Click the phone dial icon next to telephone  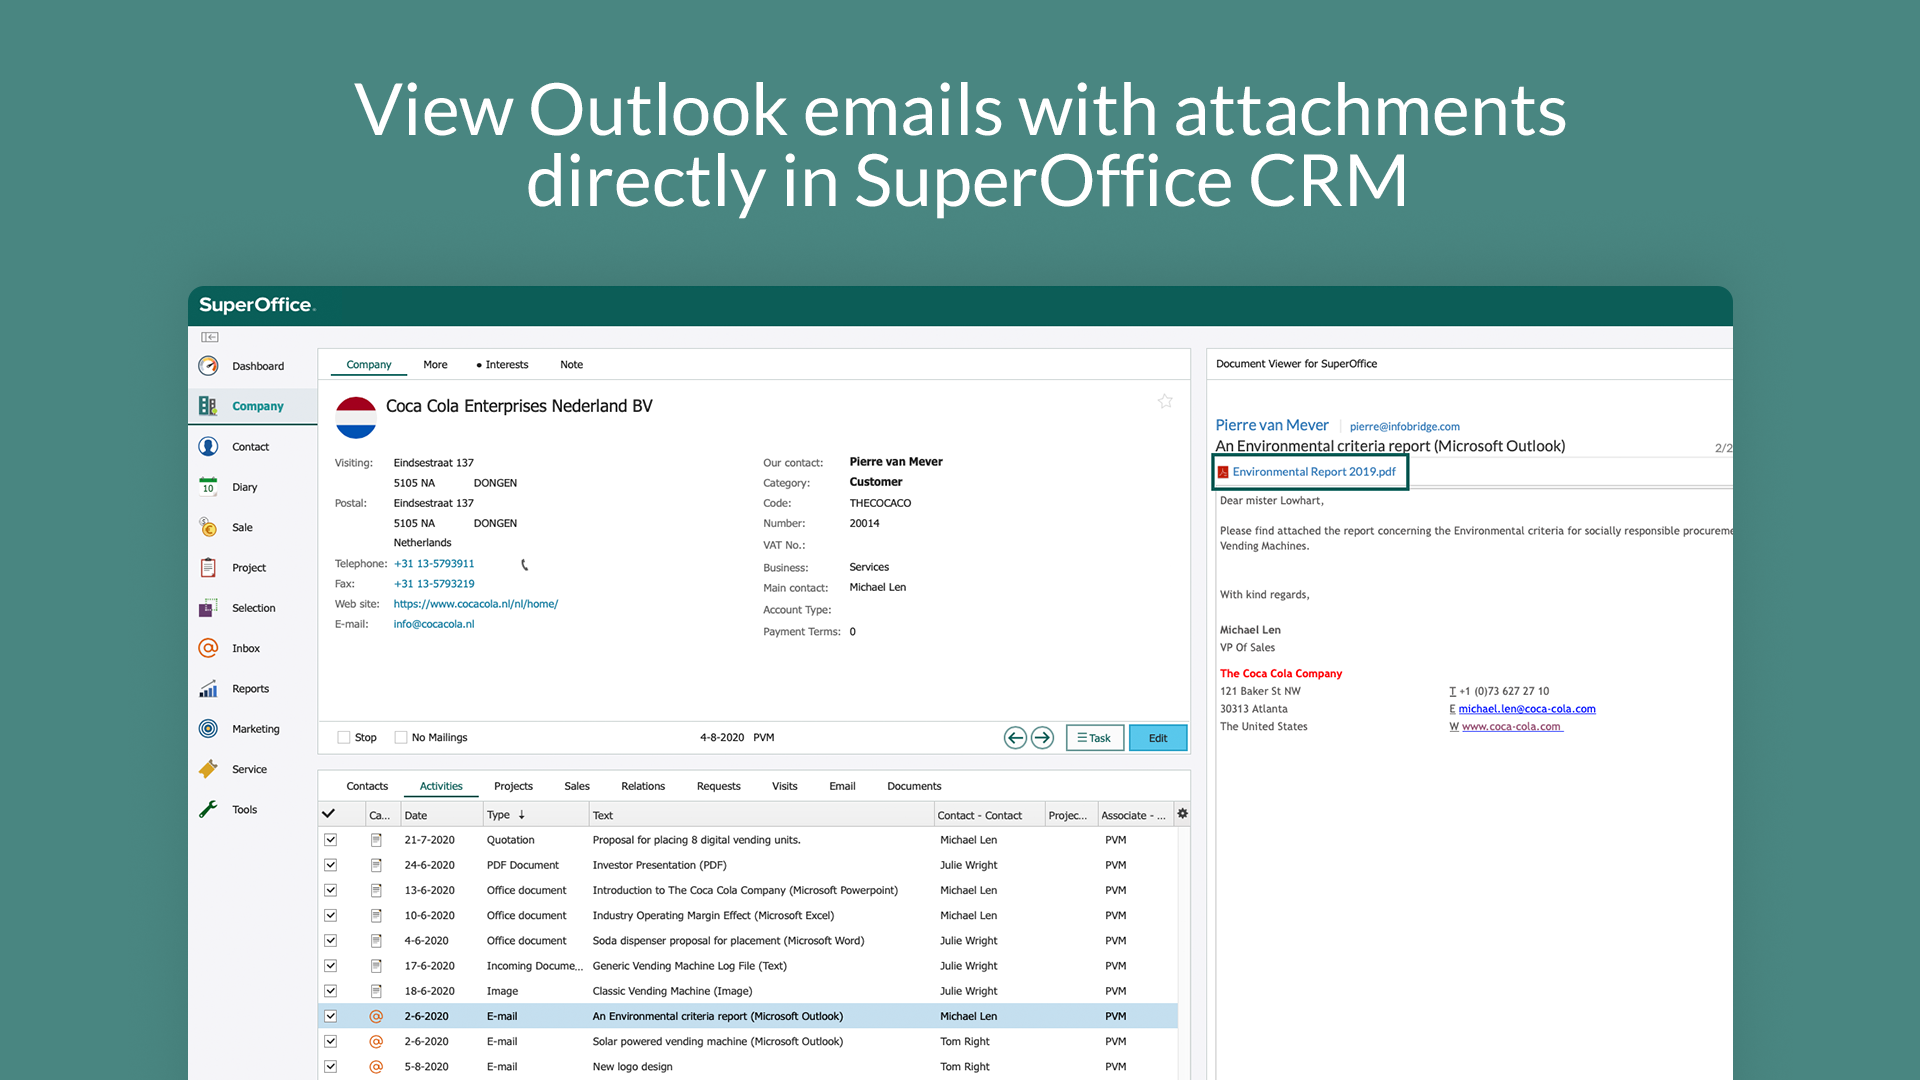pyautogui.click(x=524, y=565)
